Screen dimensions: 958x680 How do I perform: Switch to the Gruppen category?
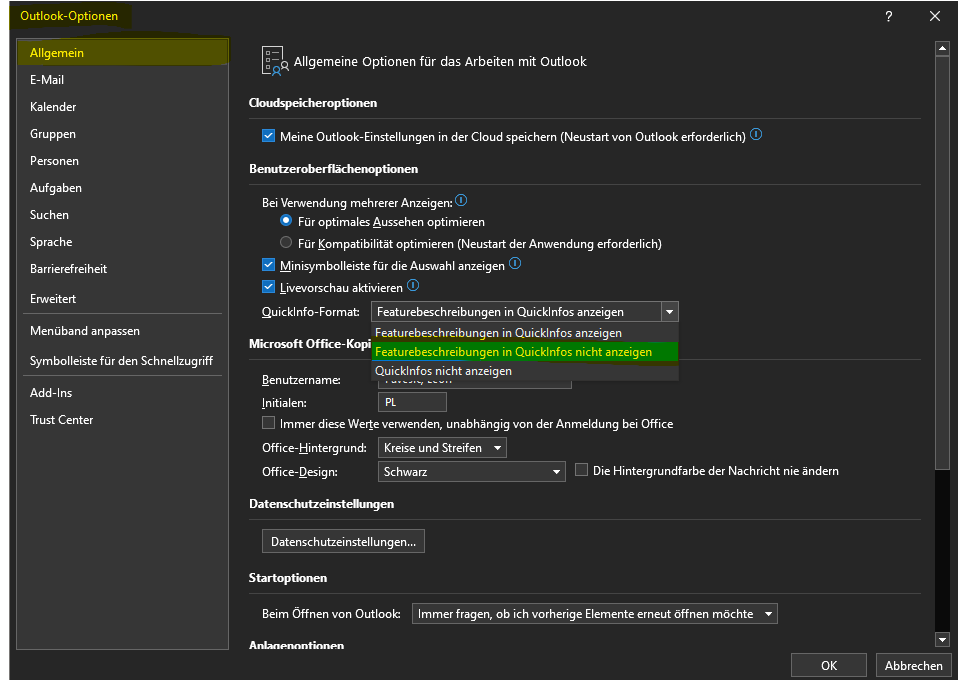123,133
